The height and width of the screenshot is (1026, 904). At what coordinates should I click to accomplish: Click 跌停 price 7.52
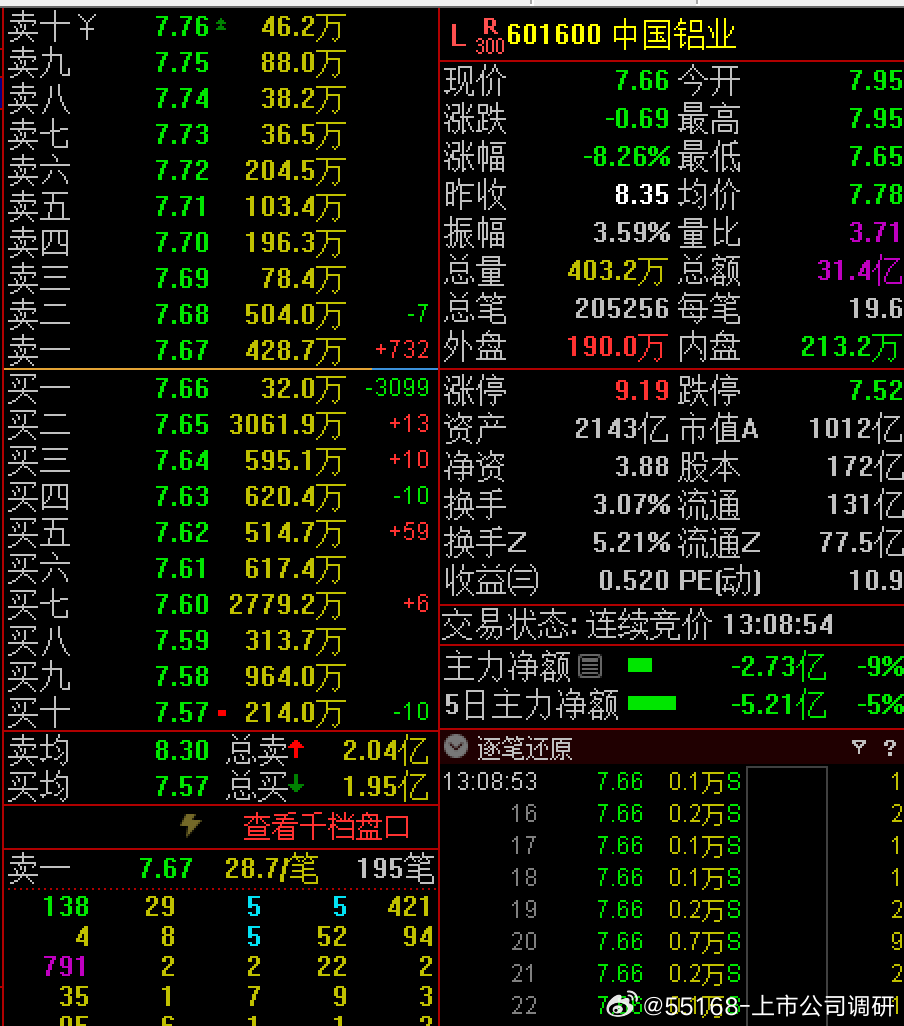pos(876,391)
